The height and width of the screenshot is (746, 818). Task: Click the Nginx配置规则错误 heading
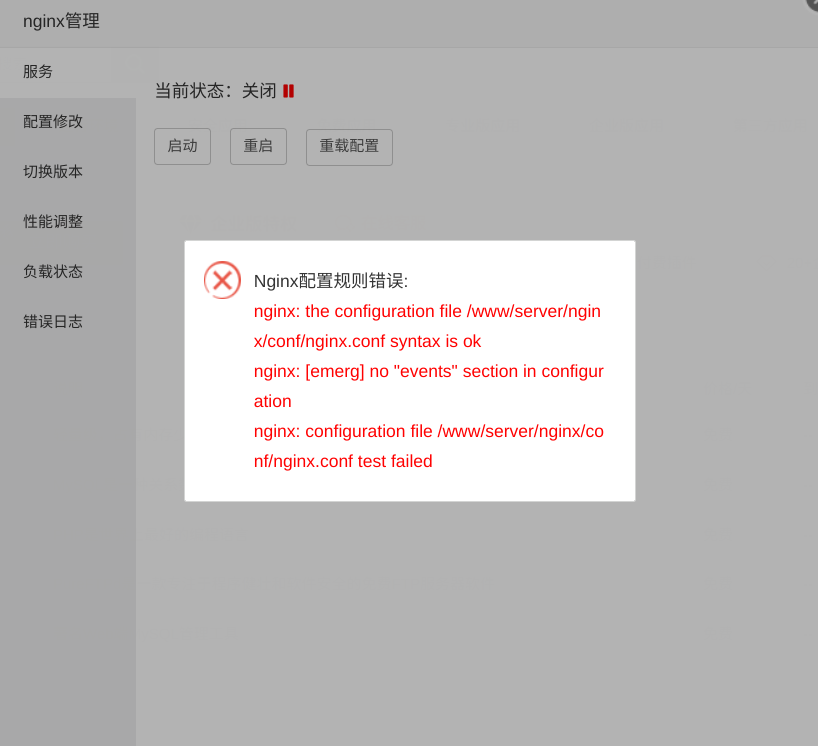[331, 281]
